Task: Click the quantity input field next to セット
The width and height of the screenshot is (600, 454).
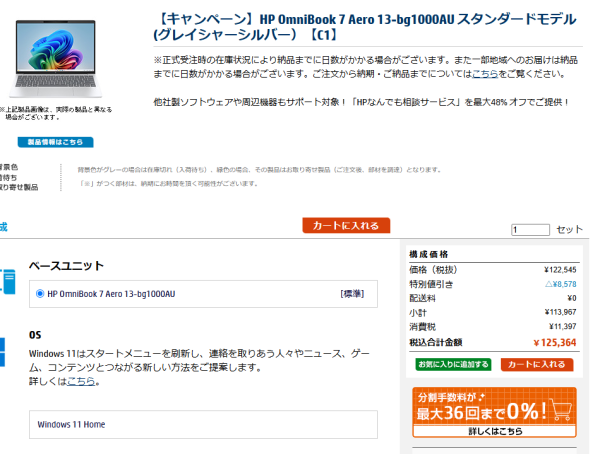Action: pos(530,230)
